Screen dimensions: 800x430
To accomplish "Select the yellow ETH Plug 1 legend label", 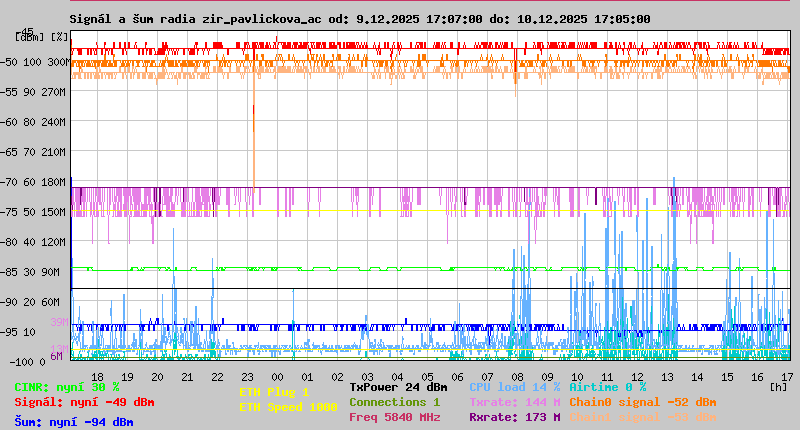I will tap(274, 393).
